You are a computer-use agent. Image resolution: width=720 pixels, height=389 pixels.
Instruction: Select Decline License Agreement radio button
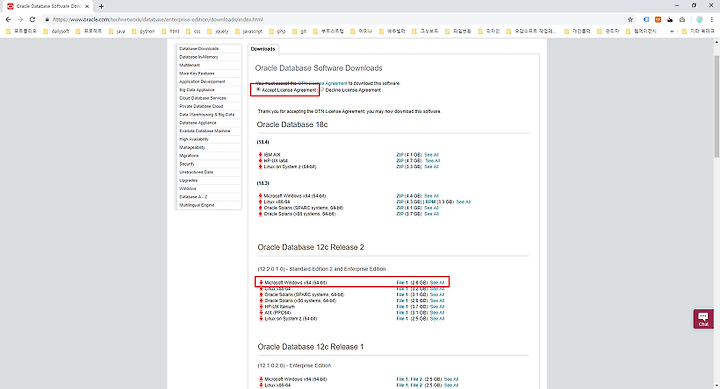(x=322, y=90)
